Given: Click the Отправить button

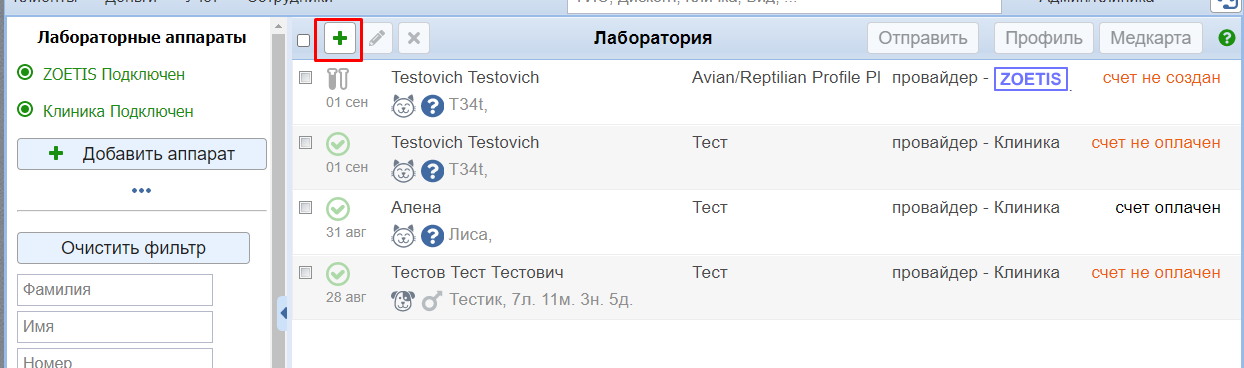Looking at the screenshot, I should (922, 39).
